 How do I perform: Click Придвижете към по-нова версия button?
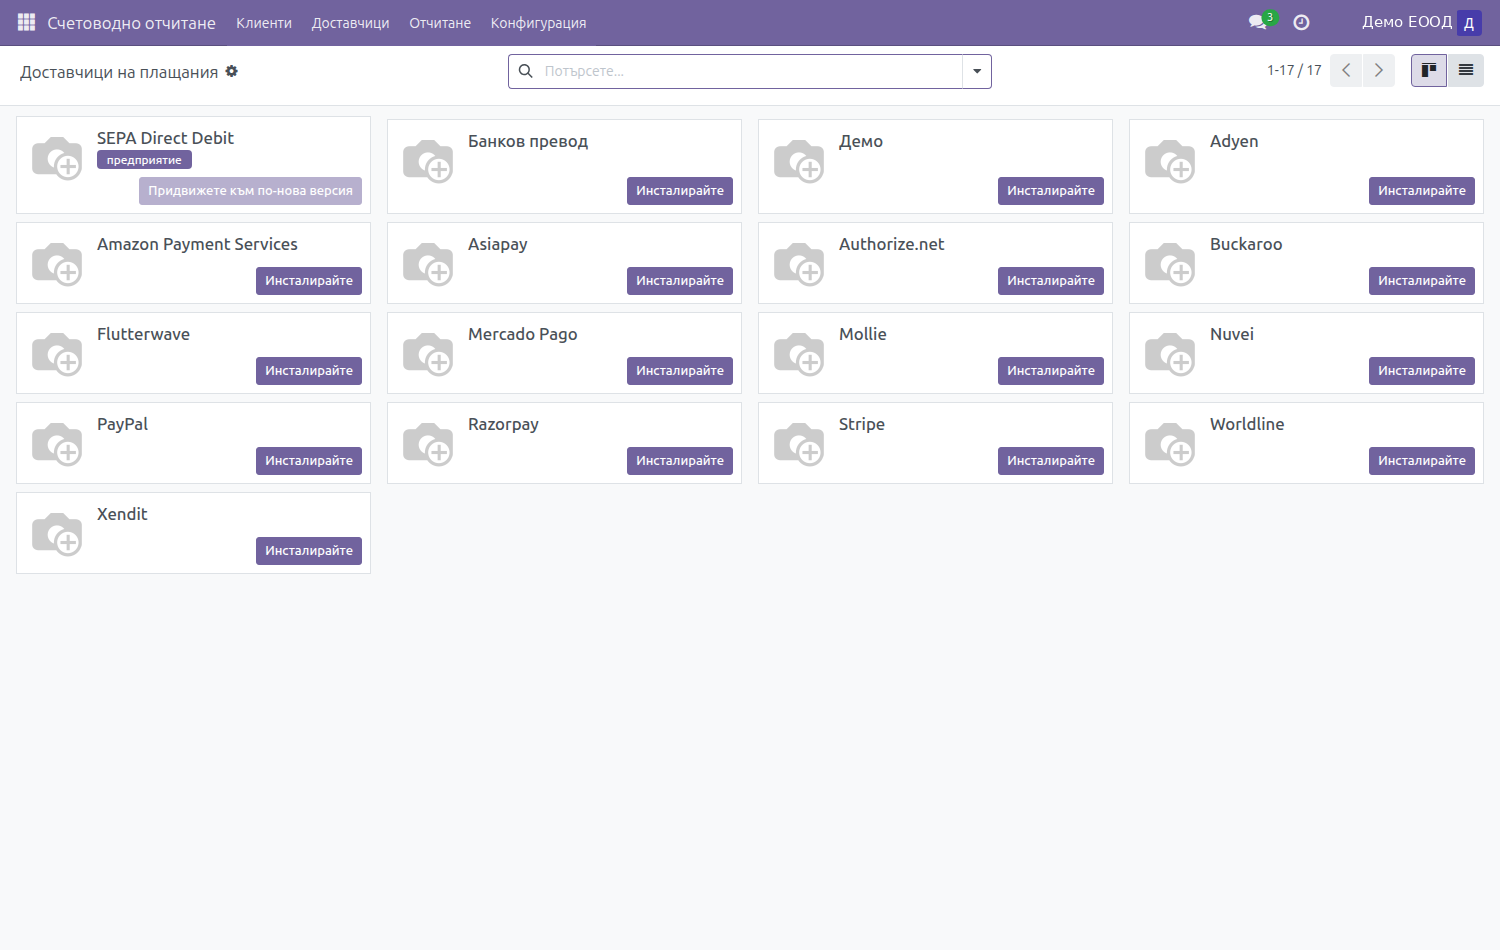tap(250, 191)
